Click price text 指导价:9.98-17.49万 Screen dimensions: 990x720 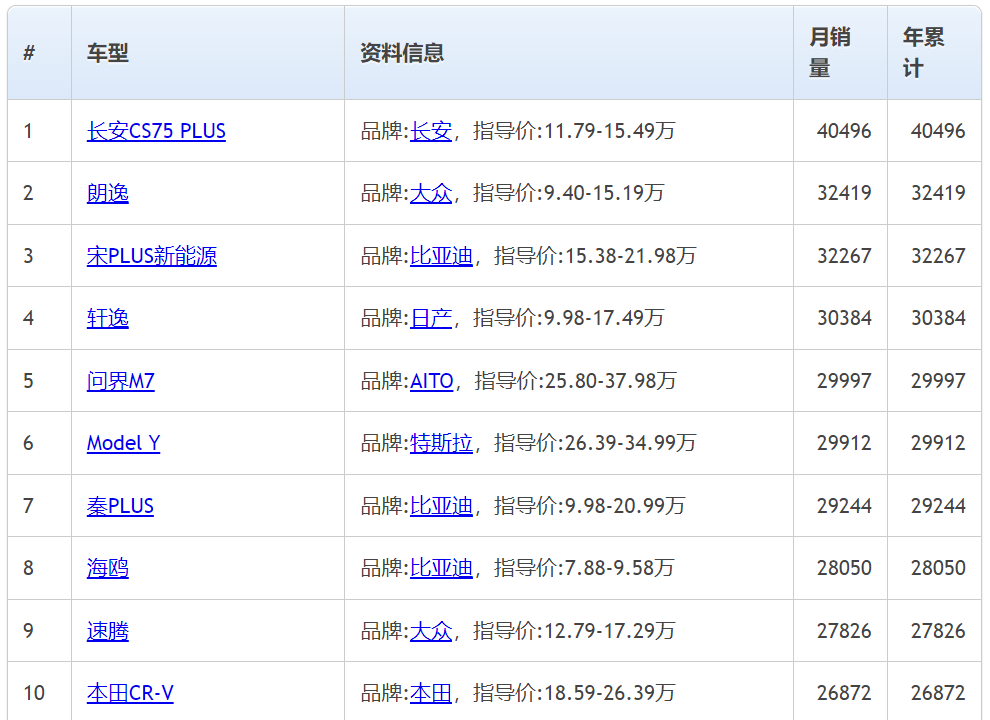click(x=568, y=318)
